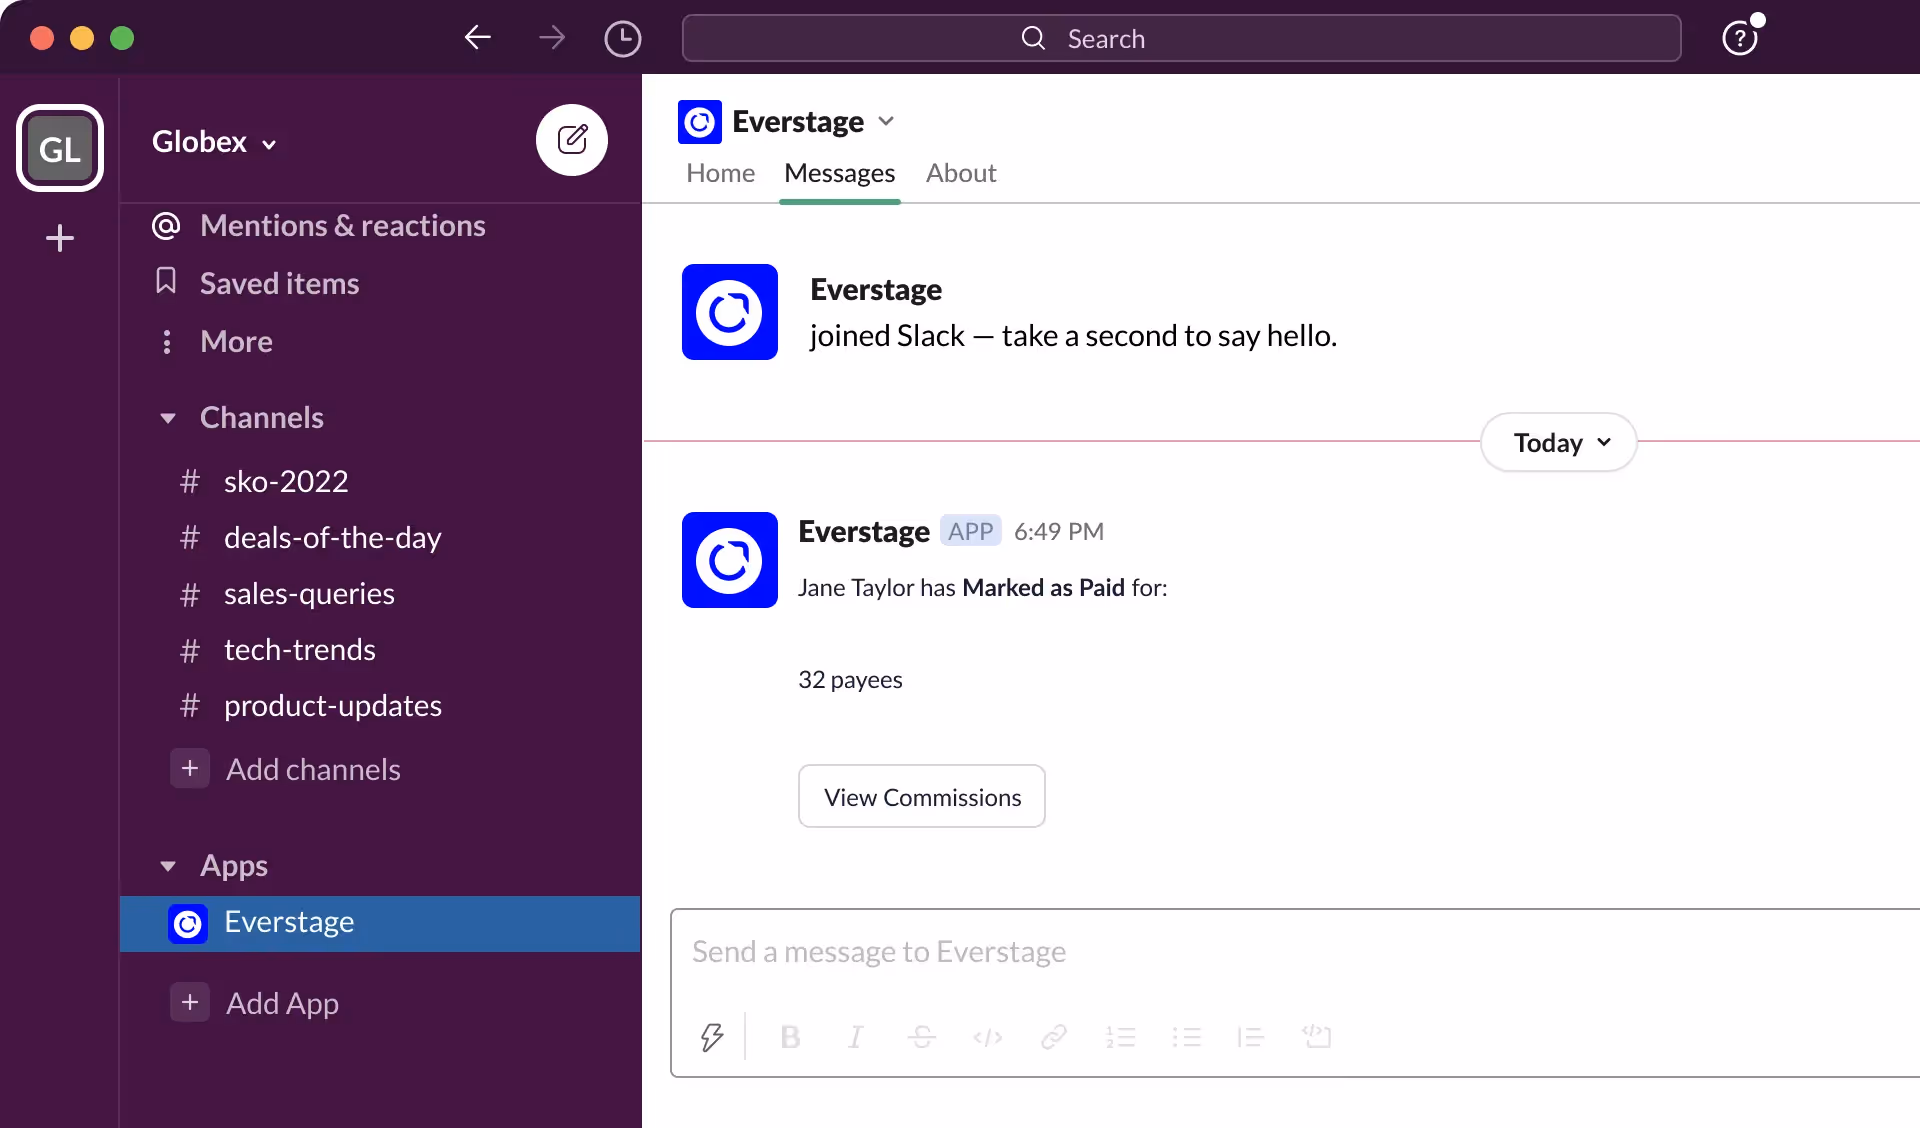Image resolution: width=1920 pixels, height=1128 pixels.
Task: Click the Everstage sender name at 6:49 PM
Action: click(864, 531)
